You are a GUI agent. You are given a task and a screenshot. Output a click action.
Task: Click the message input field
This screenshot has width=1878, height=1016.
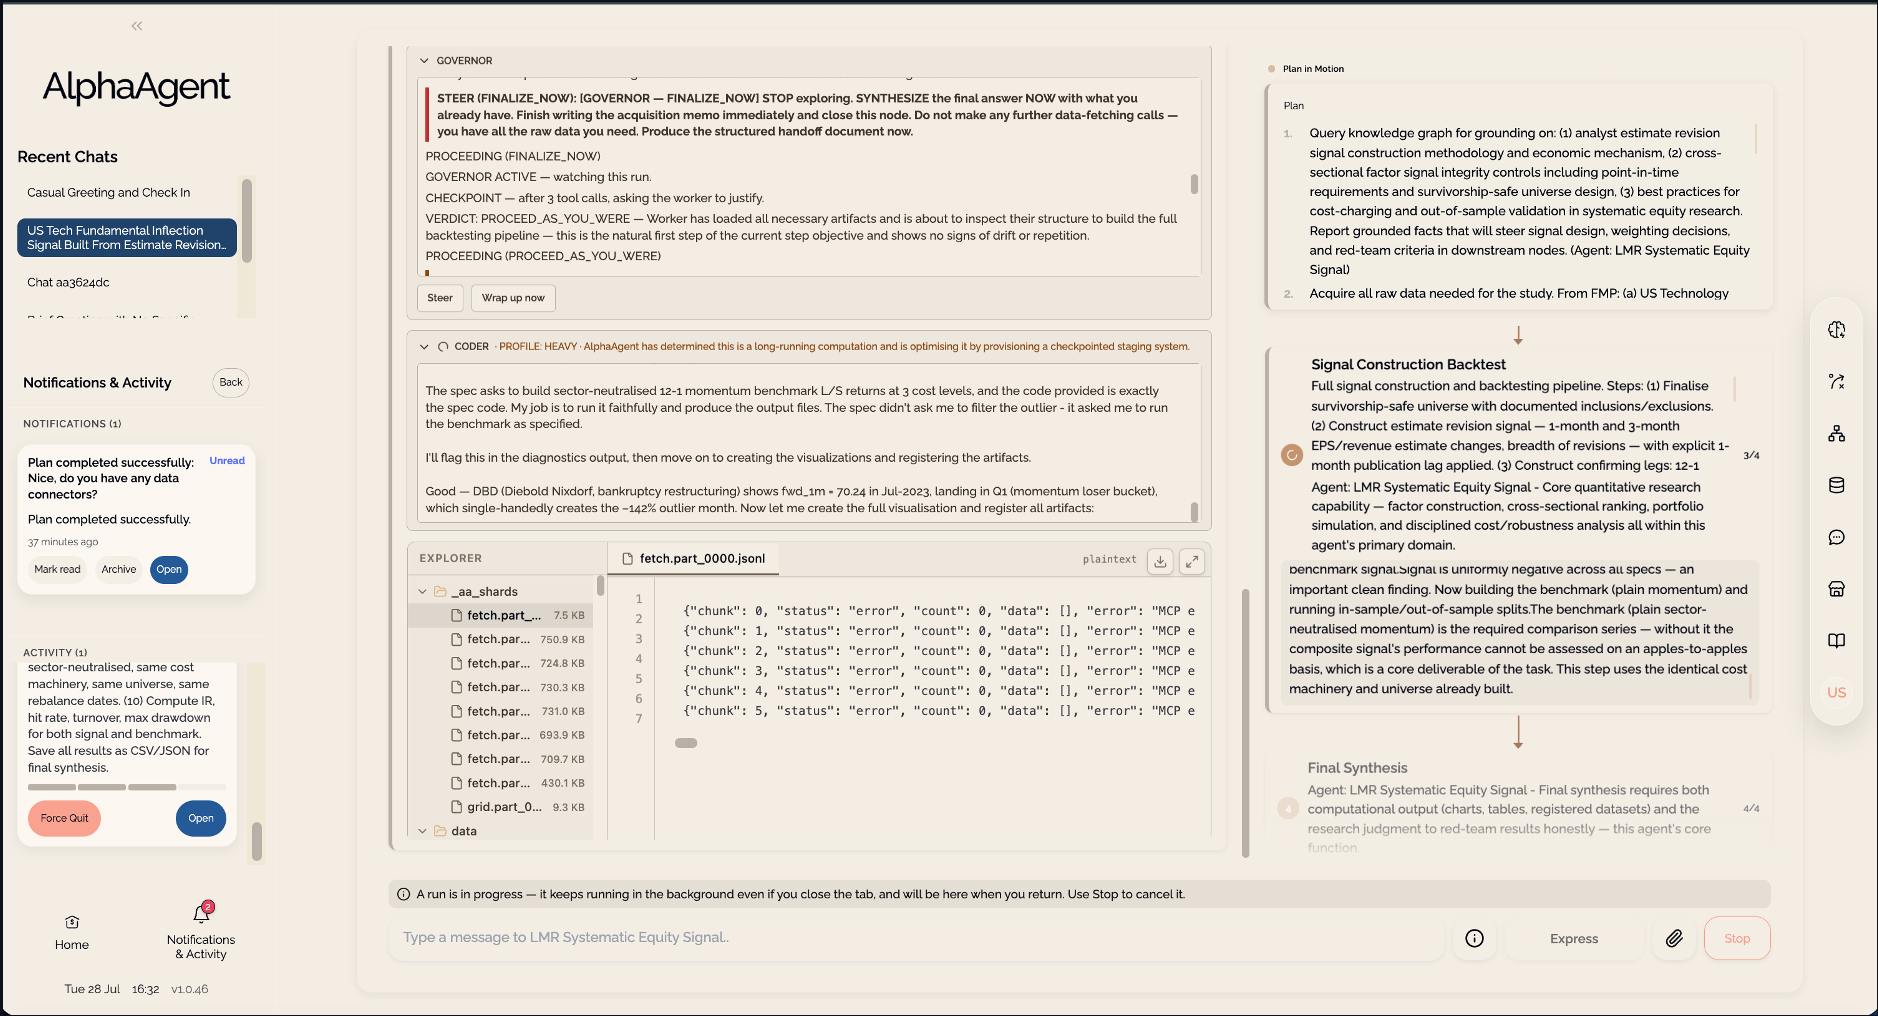pyautogui.click(x=915, y=938)
